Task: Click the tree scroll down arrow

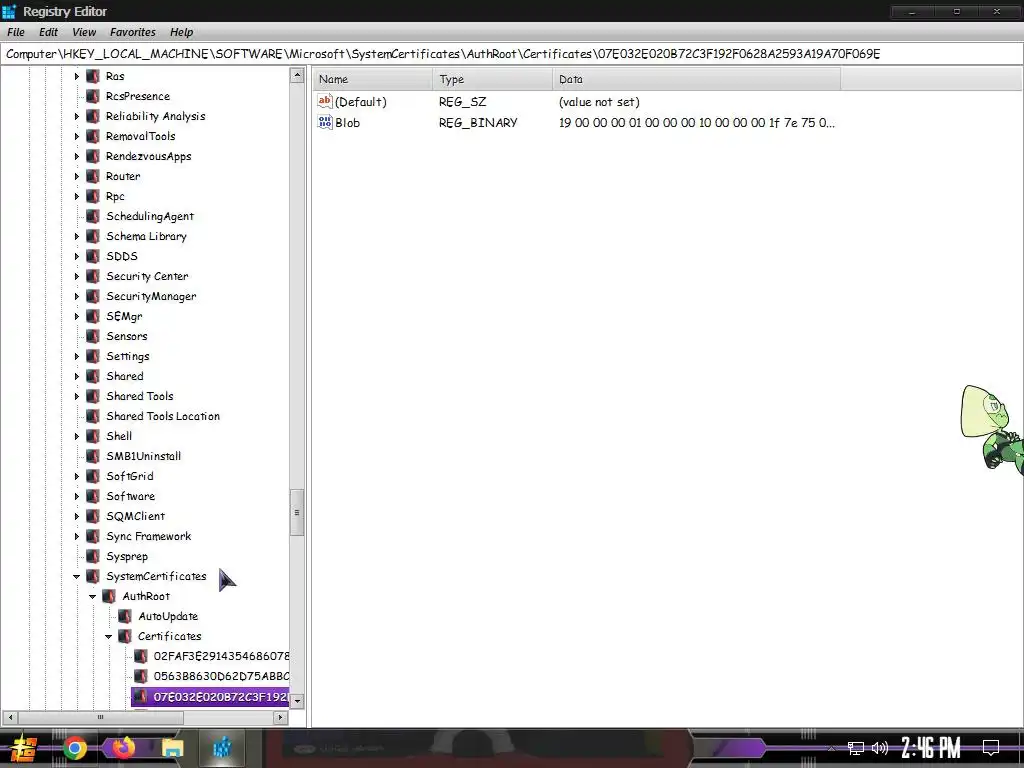Action: point(297,701)
